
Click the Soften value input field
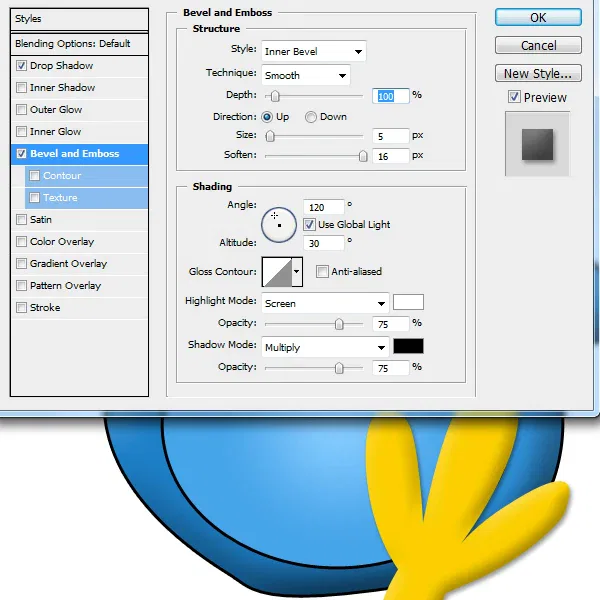[390, 157]
